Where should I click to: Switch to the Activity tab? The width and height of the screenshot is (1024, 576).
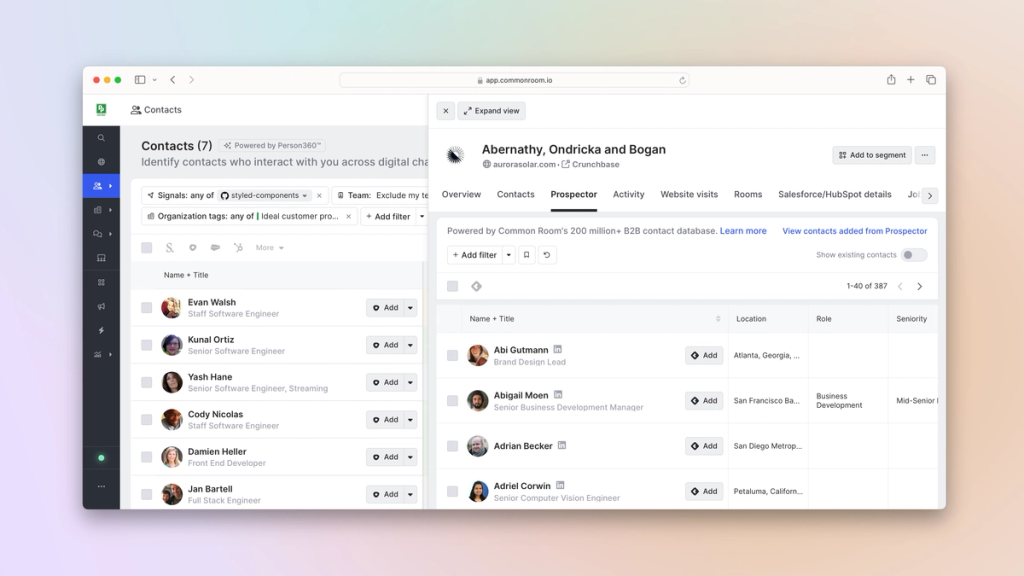pyautogui.click(x=628, y=195)
